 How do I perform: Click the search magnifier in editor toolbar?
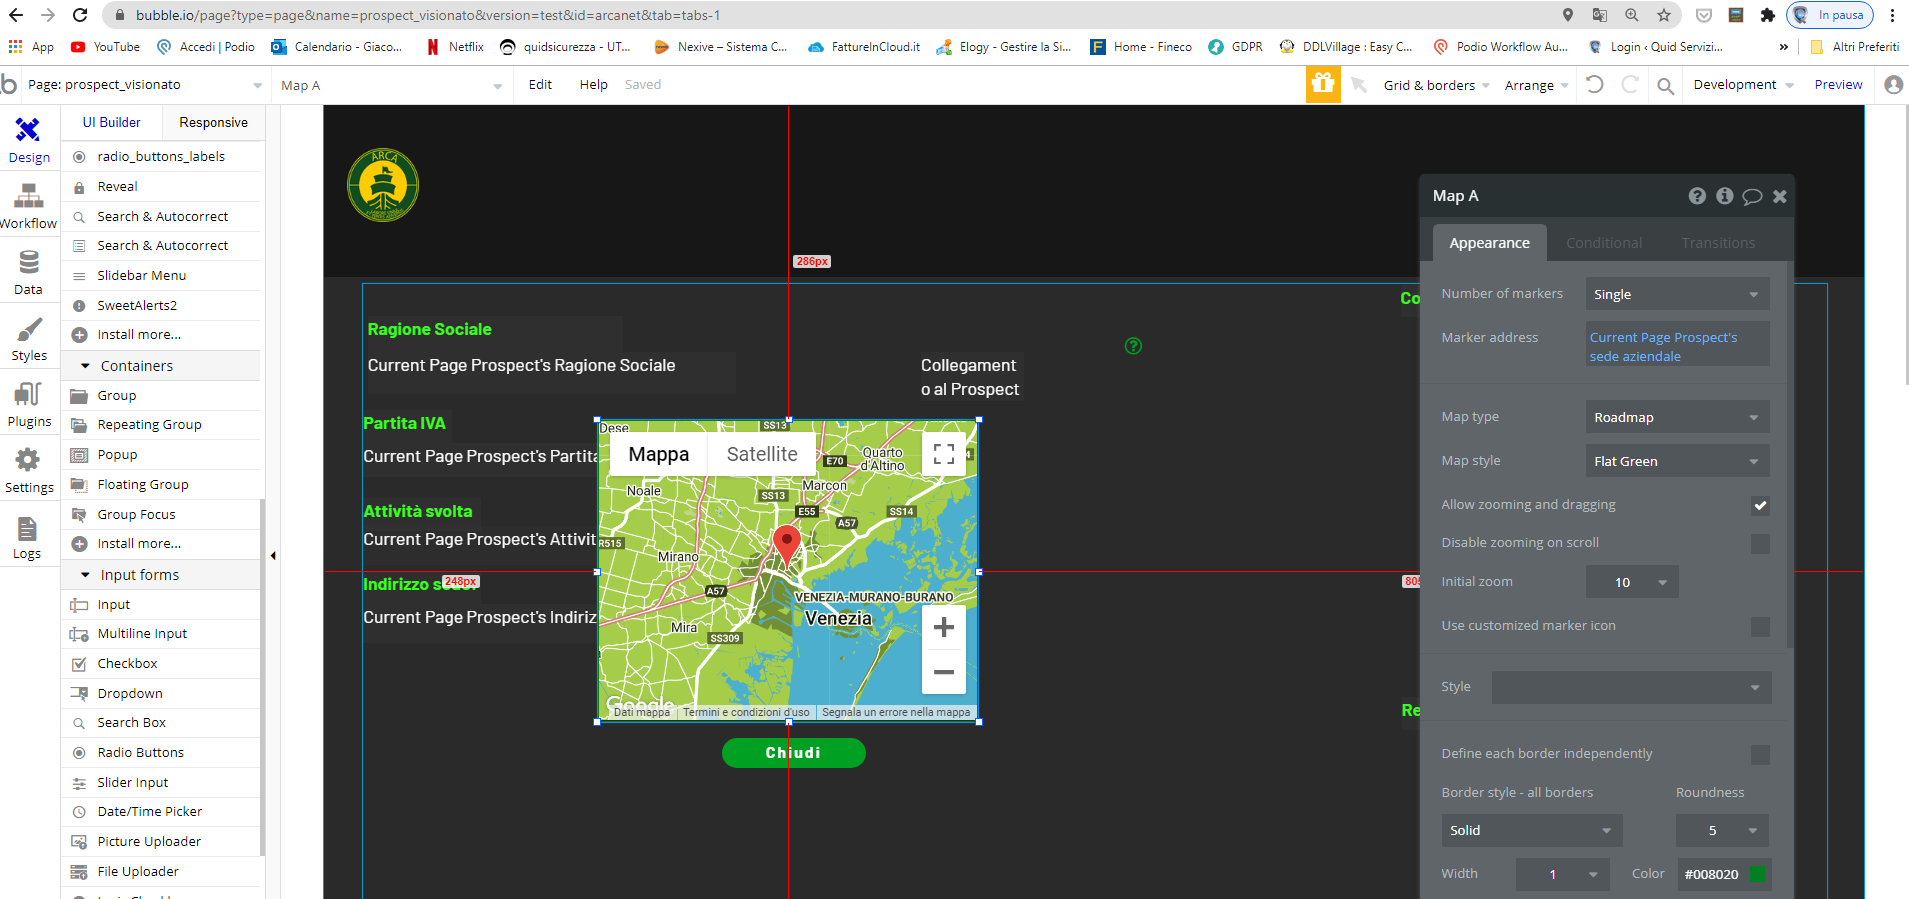coord(1665,86)
